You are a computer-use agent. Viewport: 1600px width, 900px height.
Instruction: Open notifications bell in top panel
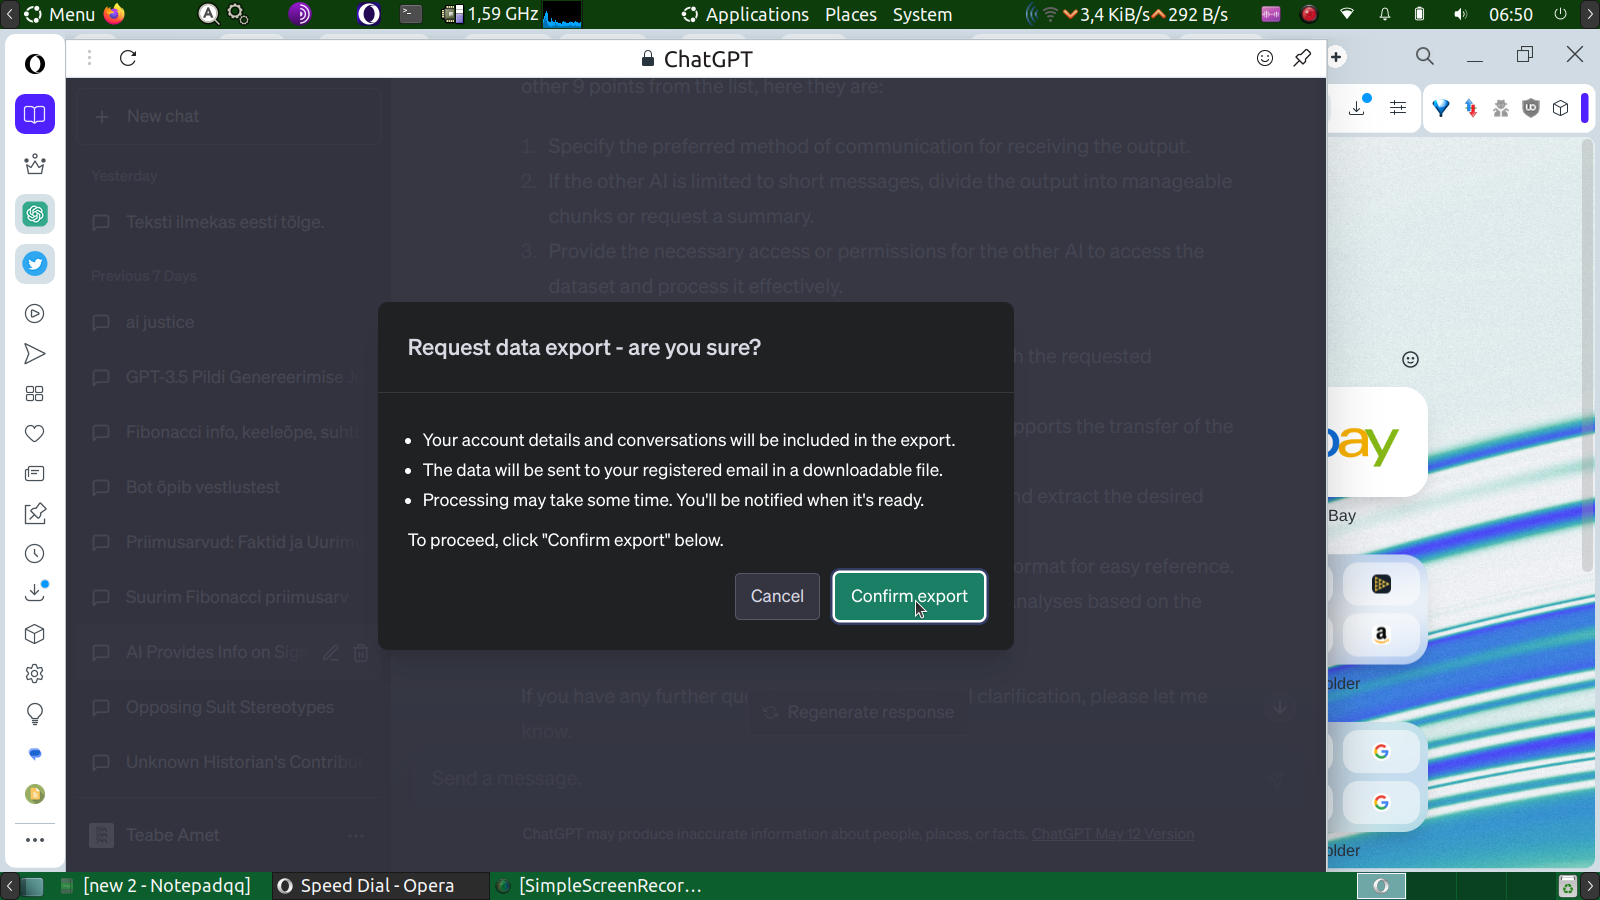(1385, 14)
